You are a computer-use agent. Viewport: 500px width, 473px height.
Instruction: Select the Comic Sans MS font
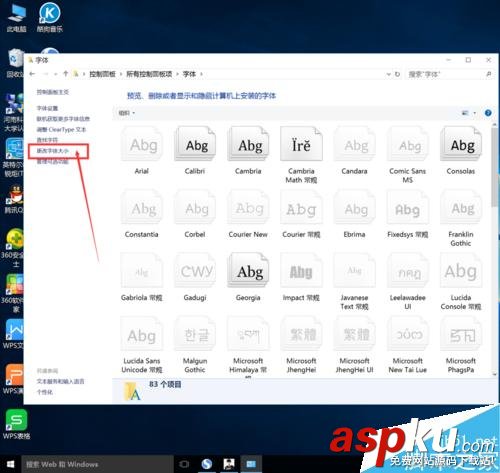[x=408, y=144]
